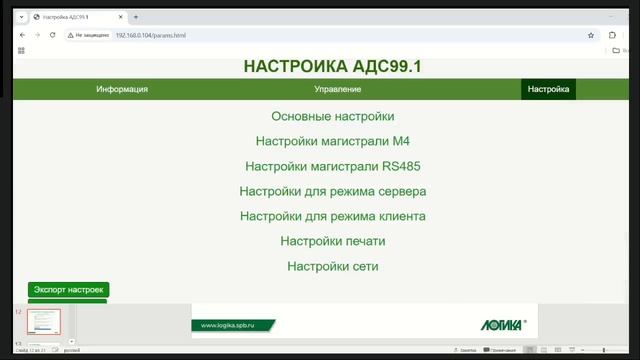Open PowerPoint Примечания comments button
Viewport: 640px width, 360px height.
pyautogui.click(x=500, y=350)
